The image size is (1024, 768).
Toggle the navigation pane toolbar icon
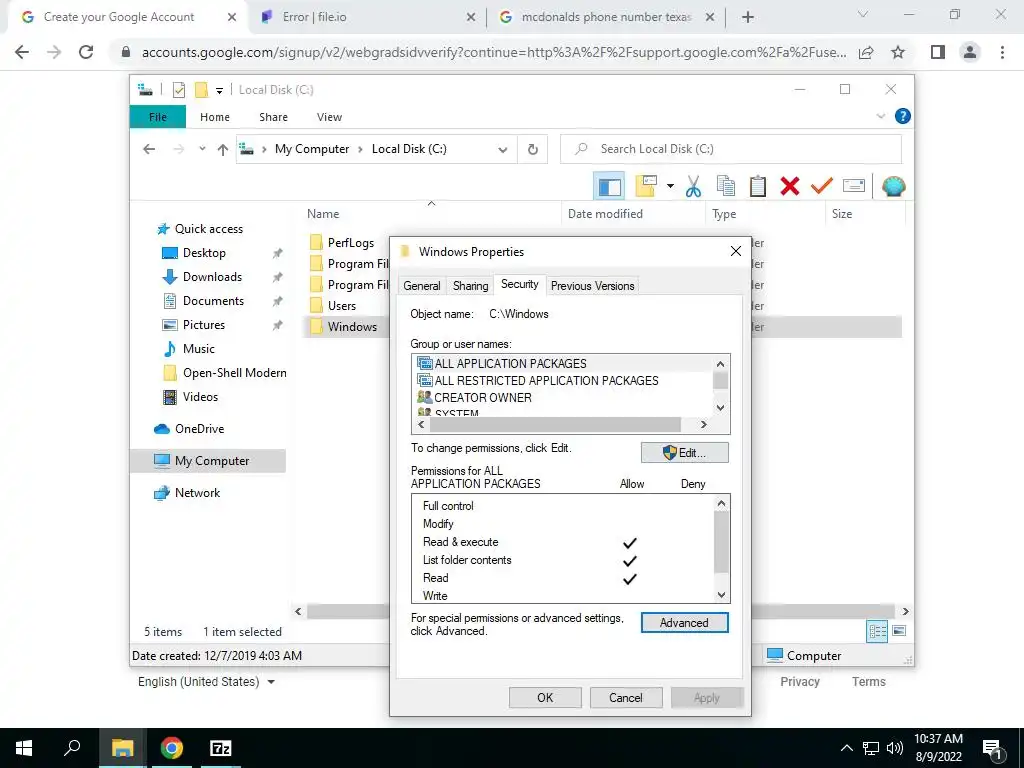609,187
